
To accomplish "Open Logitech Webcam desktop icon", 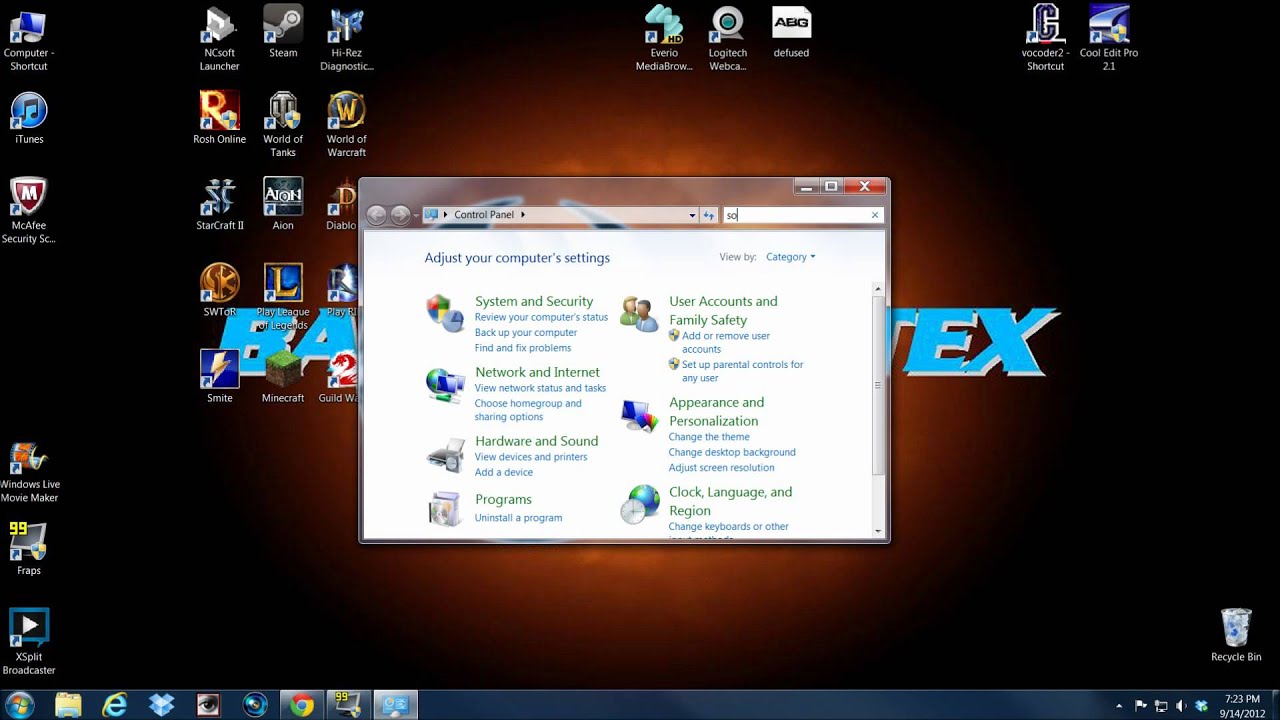I will click(x=727, y=40).
